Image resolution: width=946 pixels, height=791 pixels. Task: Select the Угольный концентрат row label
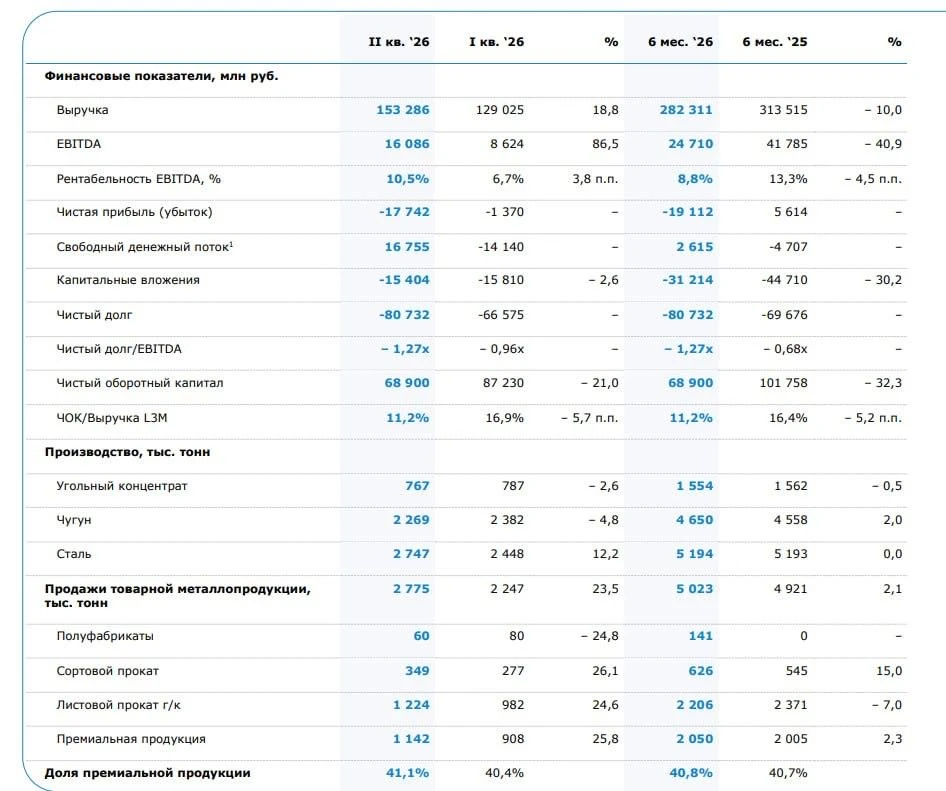click(x=122, y=486)
